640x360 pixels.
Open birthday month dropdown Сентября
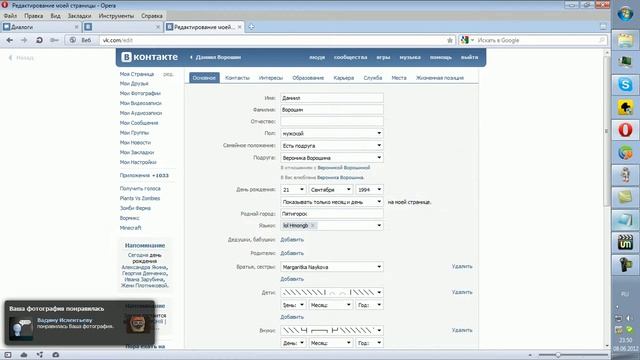tap(331, 189)
